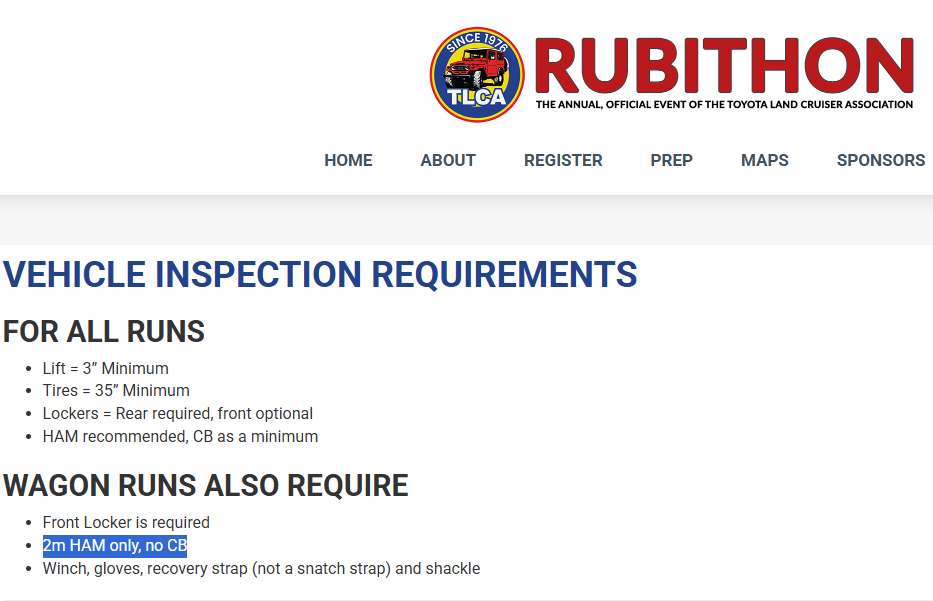933x601 pixels.
Task: Click the Toyota Land Cruiser Association tagline
Action: (x=724, y=105)
